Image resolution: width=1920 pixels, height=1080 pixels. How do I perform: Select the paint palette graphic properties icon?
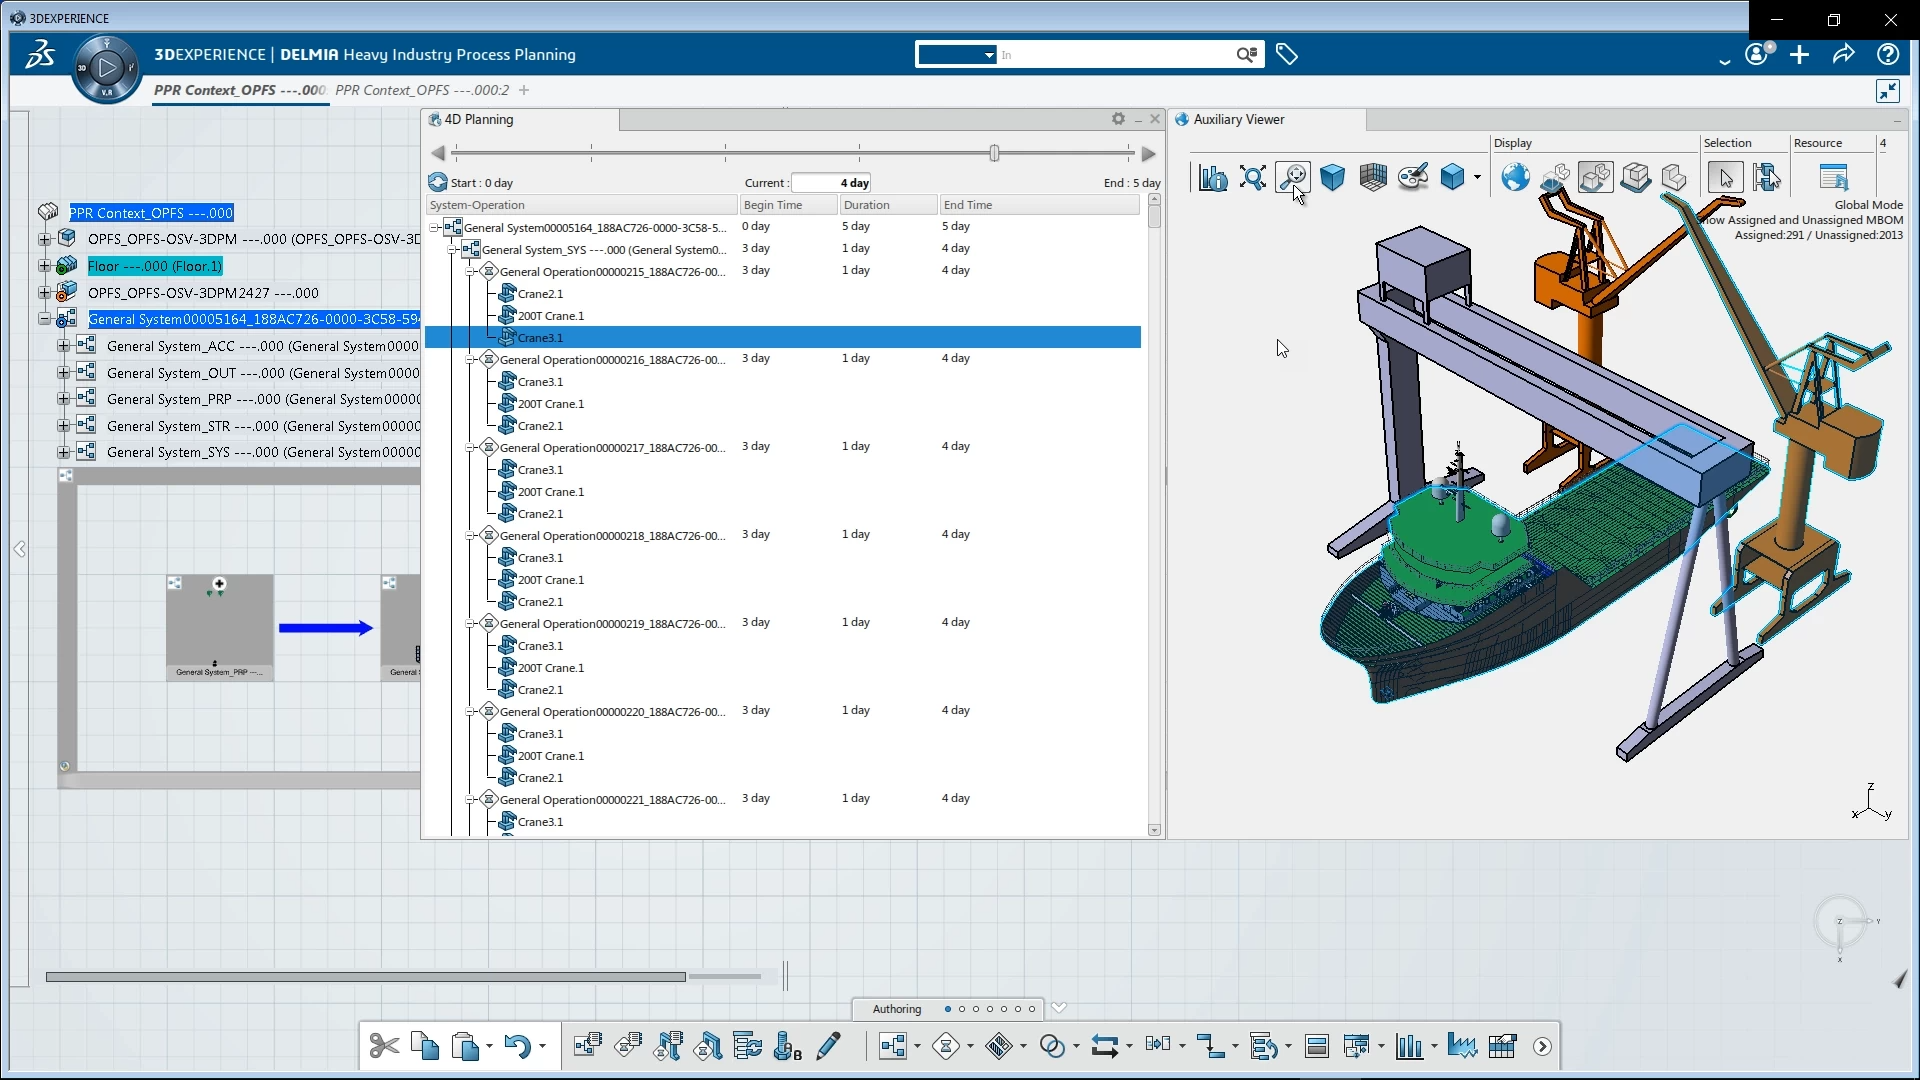coord(1412,178)
